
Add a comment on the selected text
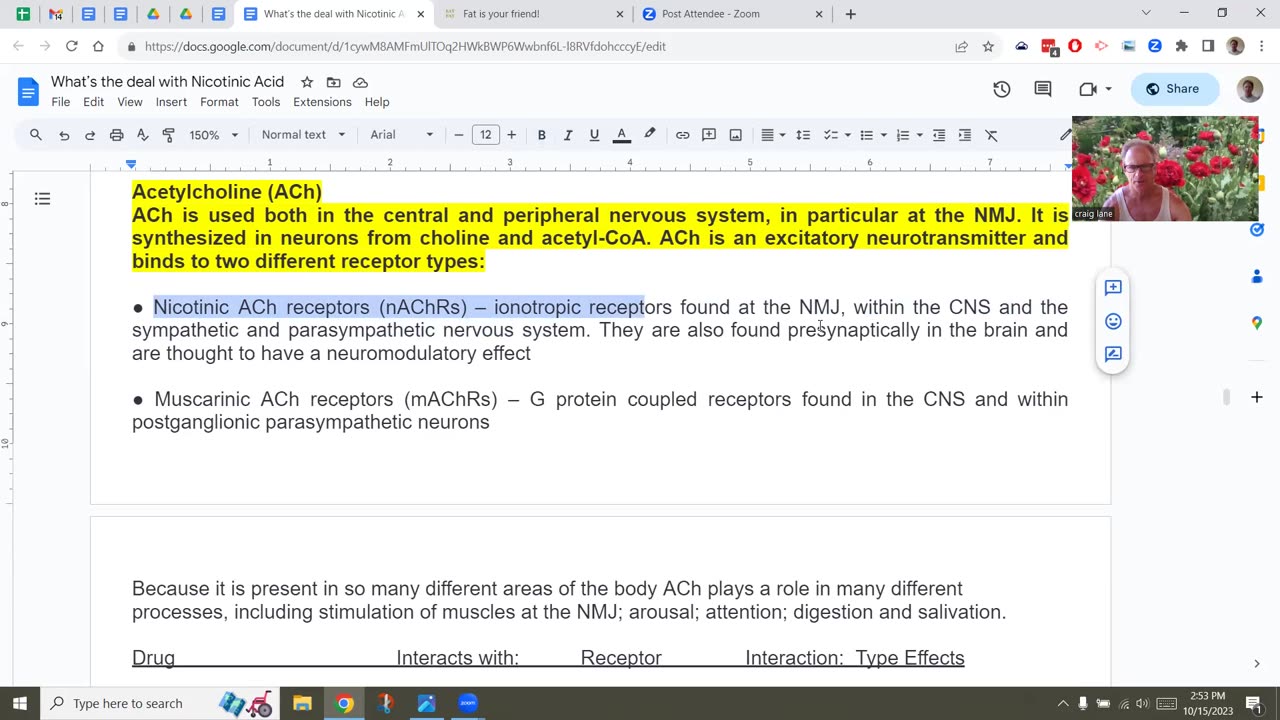tap(1113, 288)
